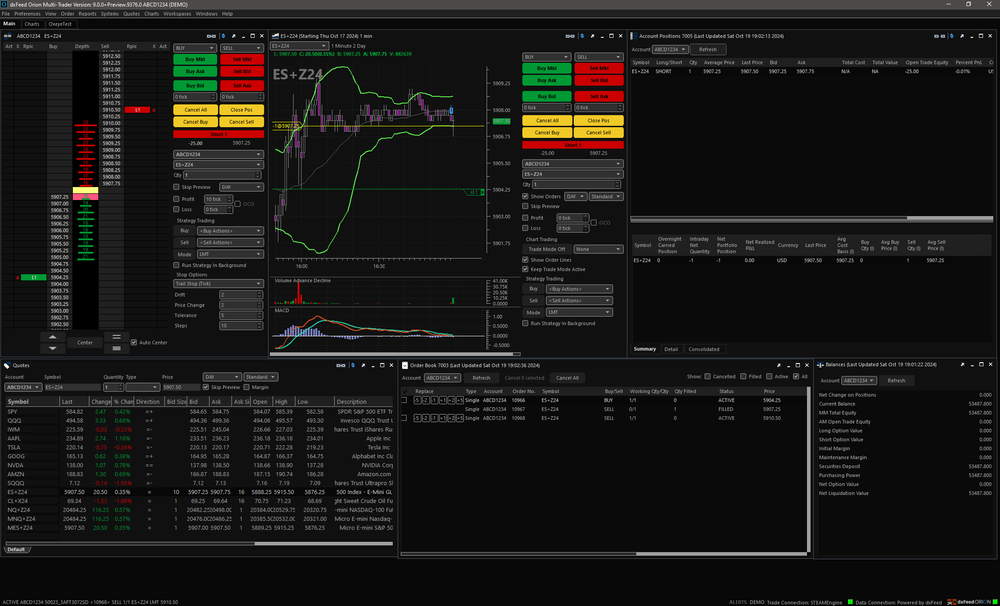Open the 1 Minute 2 Day timeframe dropdown
The image size is (1000, 606).
[x=348, y=45]
